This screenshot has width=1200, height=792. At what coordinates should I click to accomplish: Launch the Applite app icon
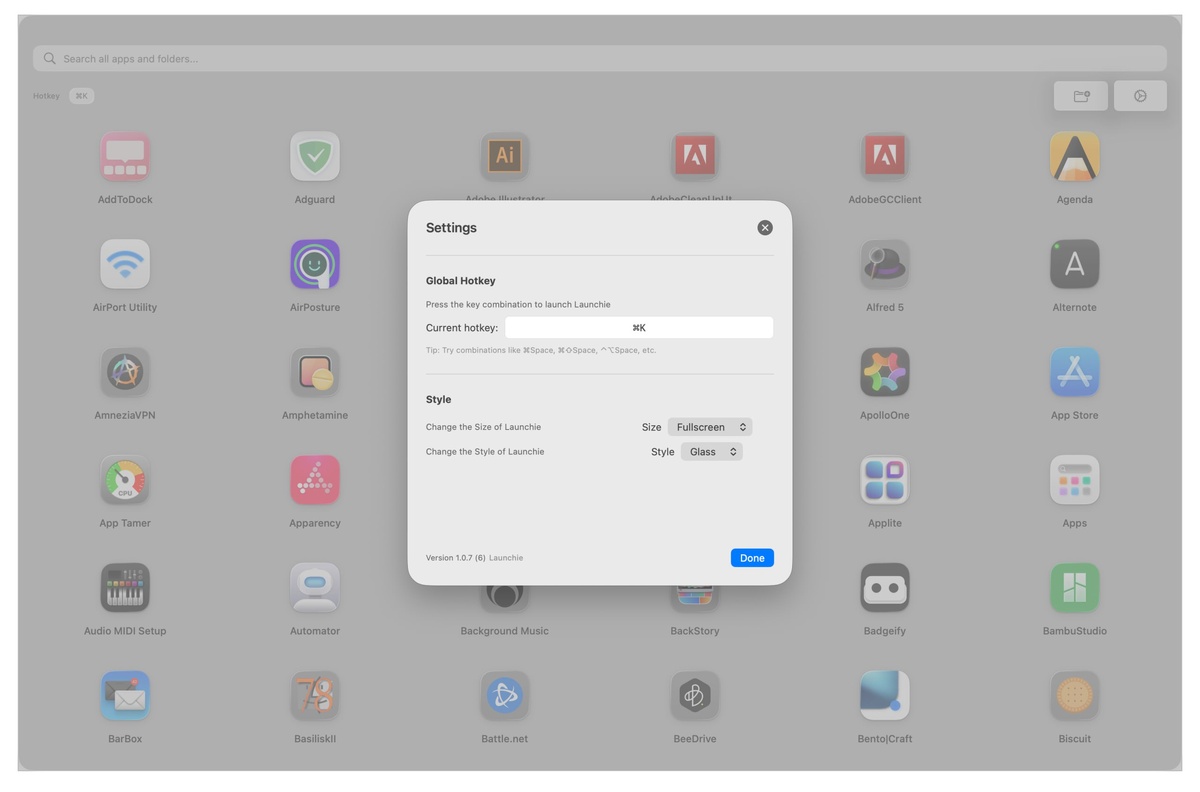click(885, 481)
